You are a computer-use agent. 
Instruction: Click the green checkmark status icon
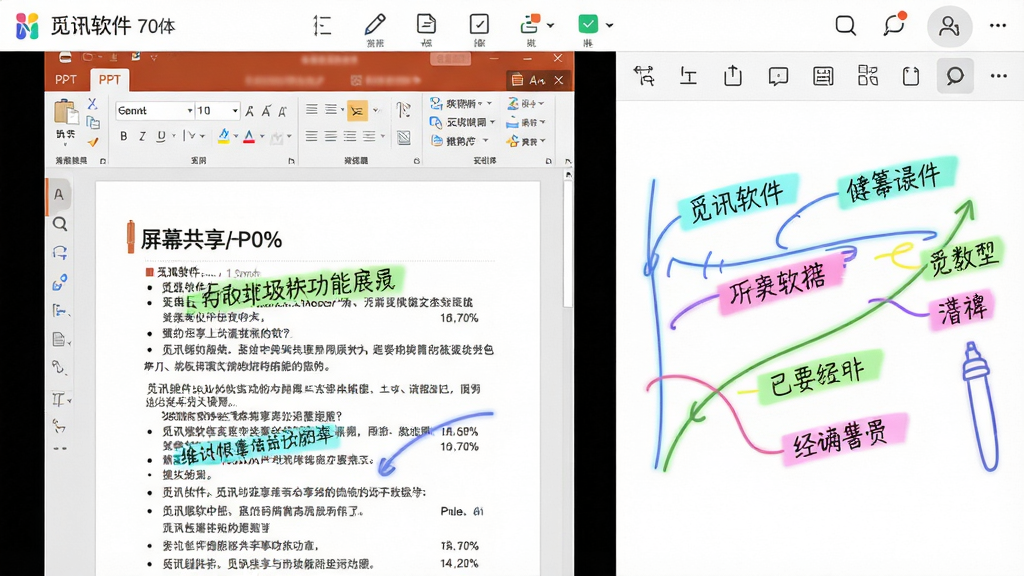[588, 24]
